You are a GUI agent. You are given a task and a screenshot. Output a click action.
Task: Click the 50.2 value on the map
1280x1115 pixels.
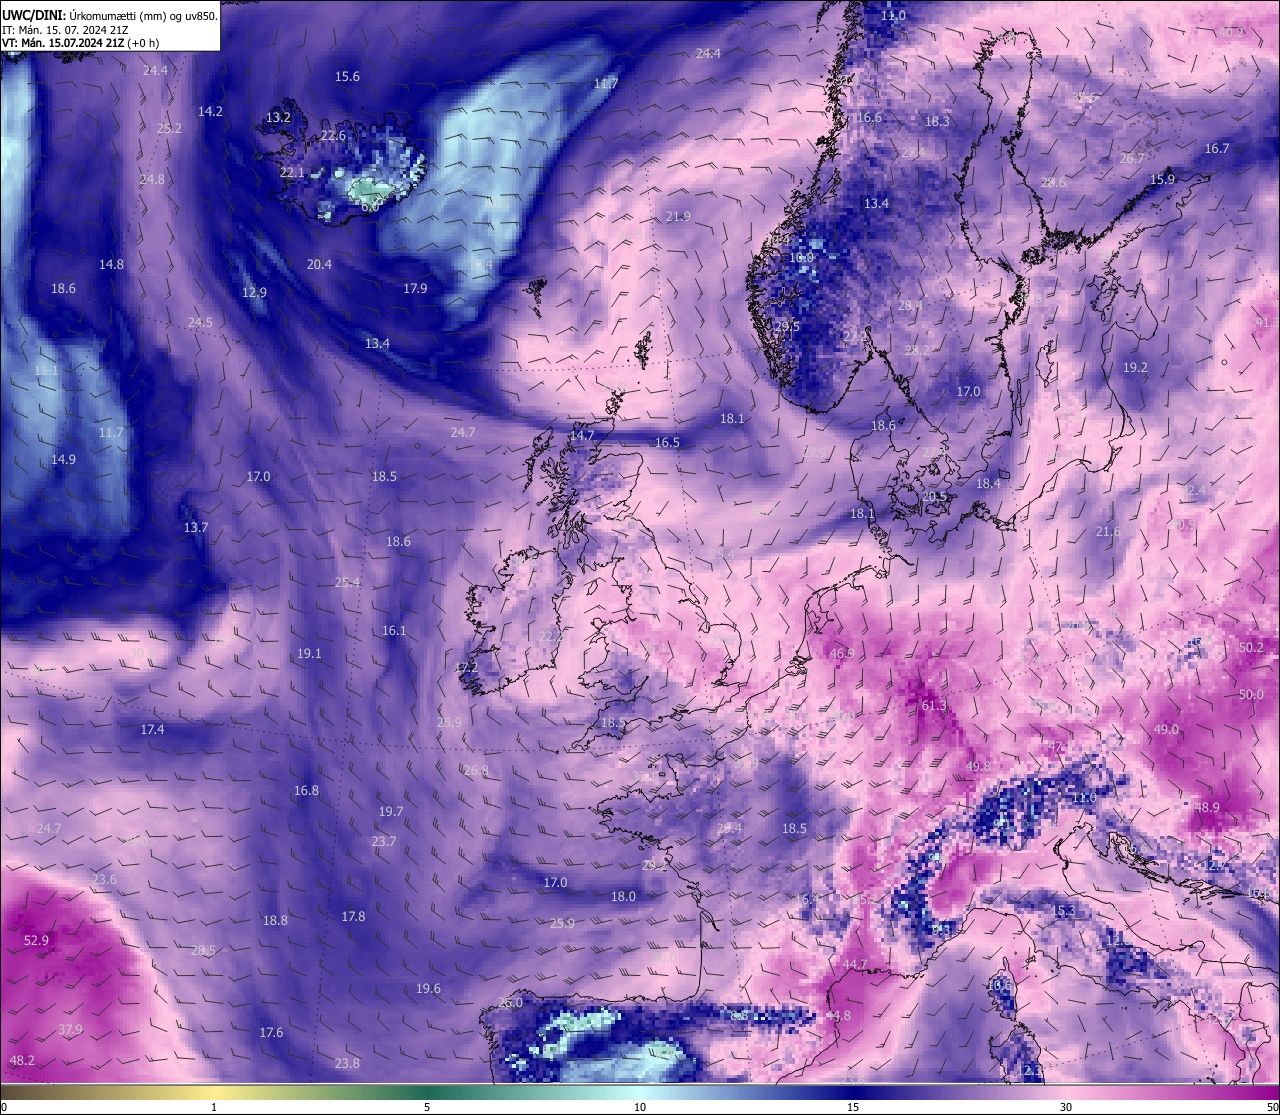click(x=1251, y=648)
